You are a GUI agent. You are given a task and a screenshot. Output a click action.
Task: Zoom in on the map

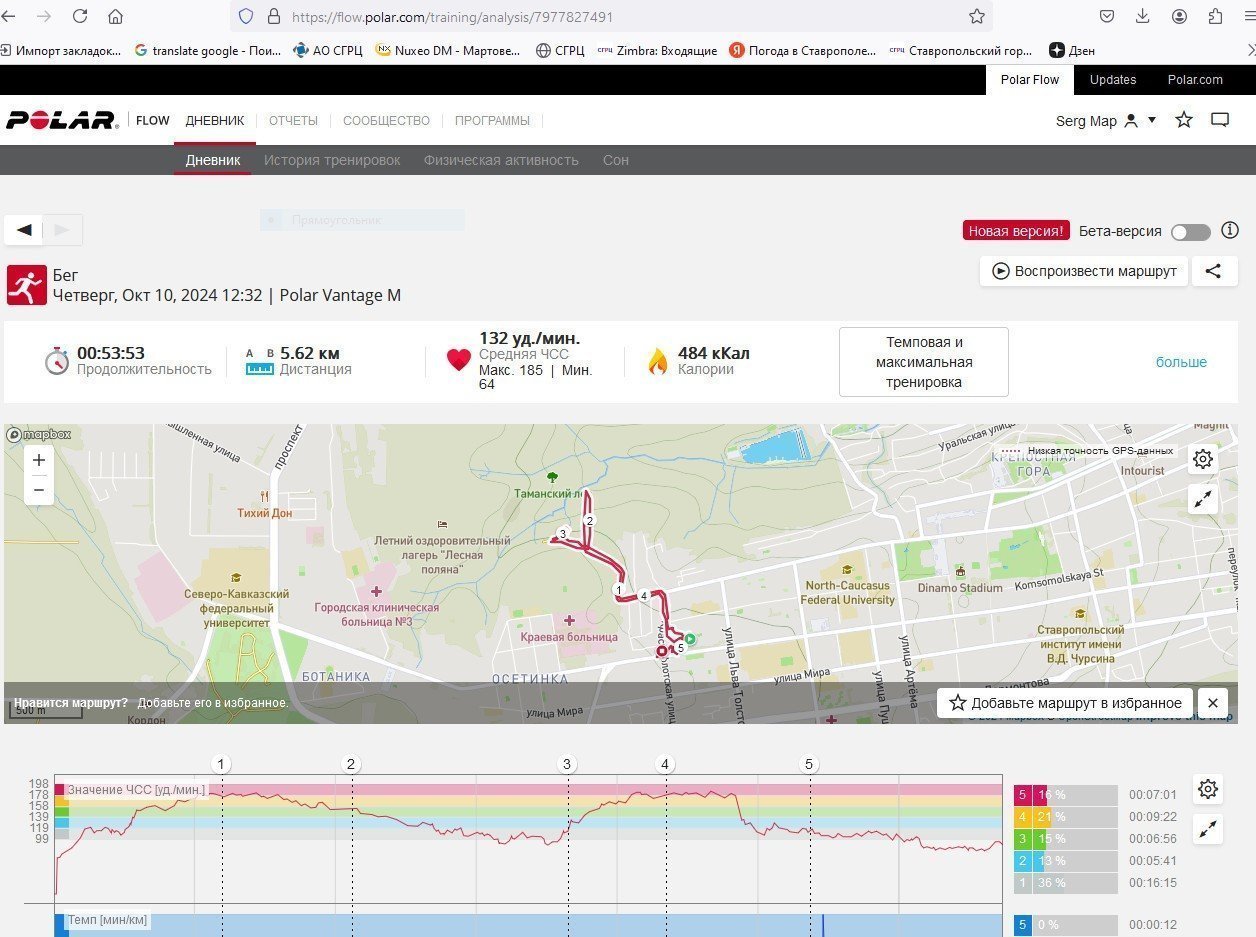pyautogui.click(x=39, y=460)
